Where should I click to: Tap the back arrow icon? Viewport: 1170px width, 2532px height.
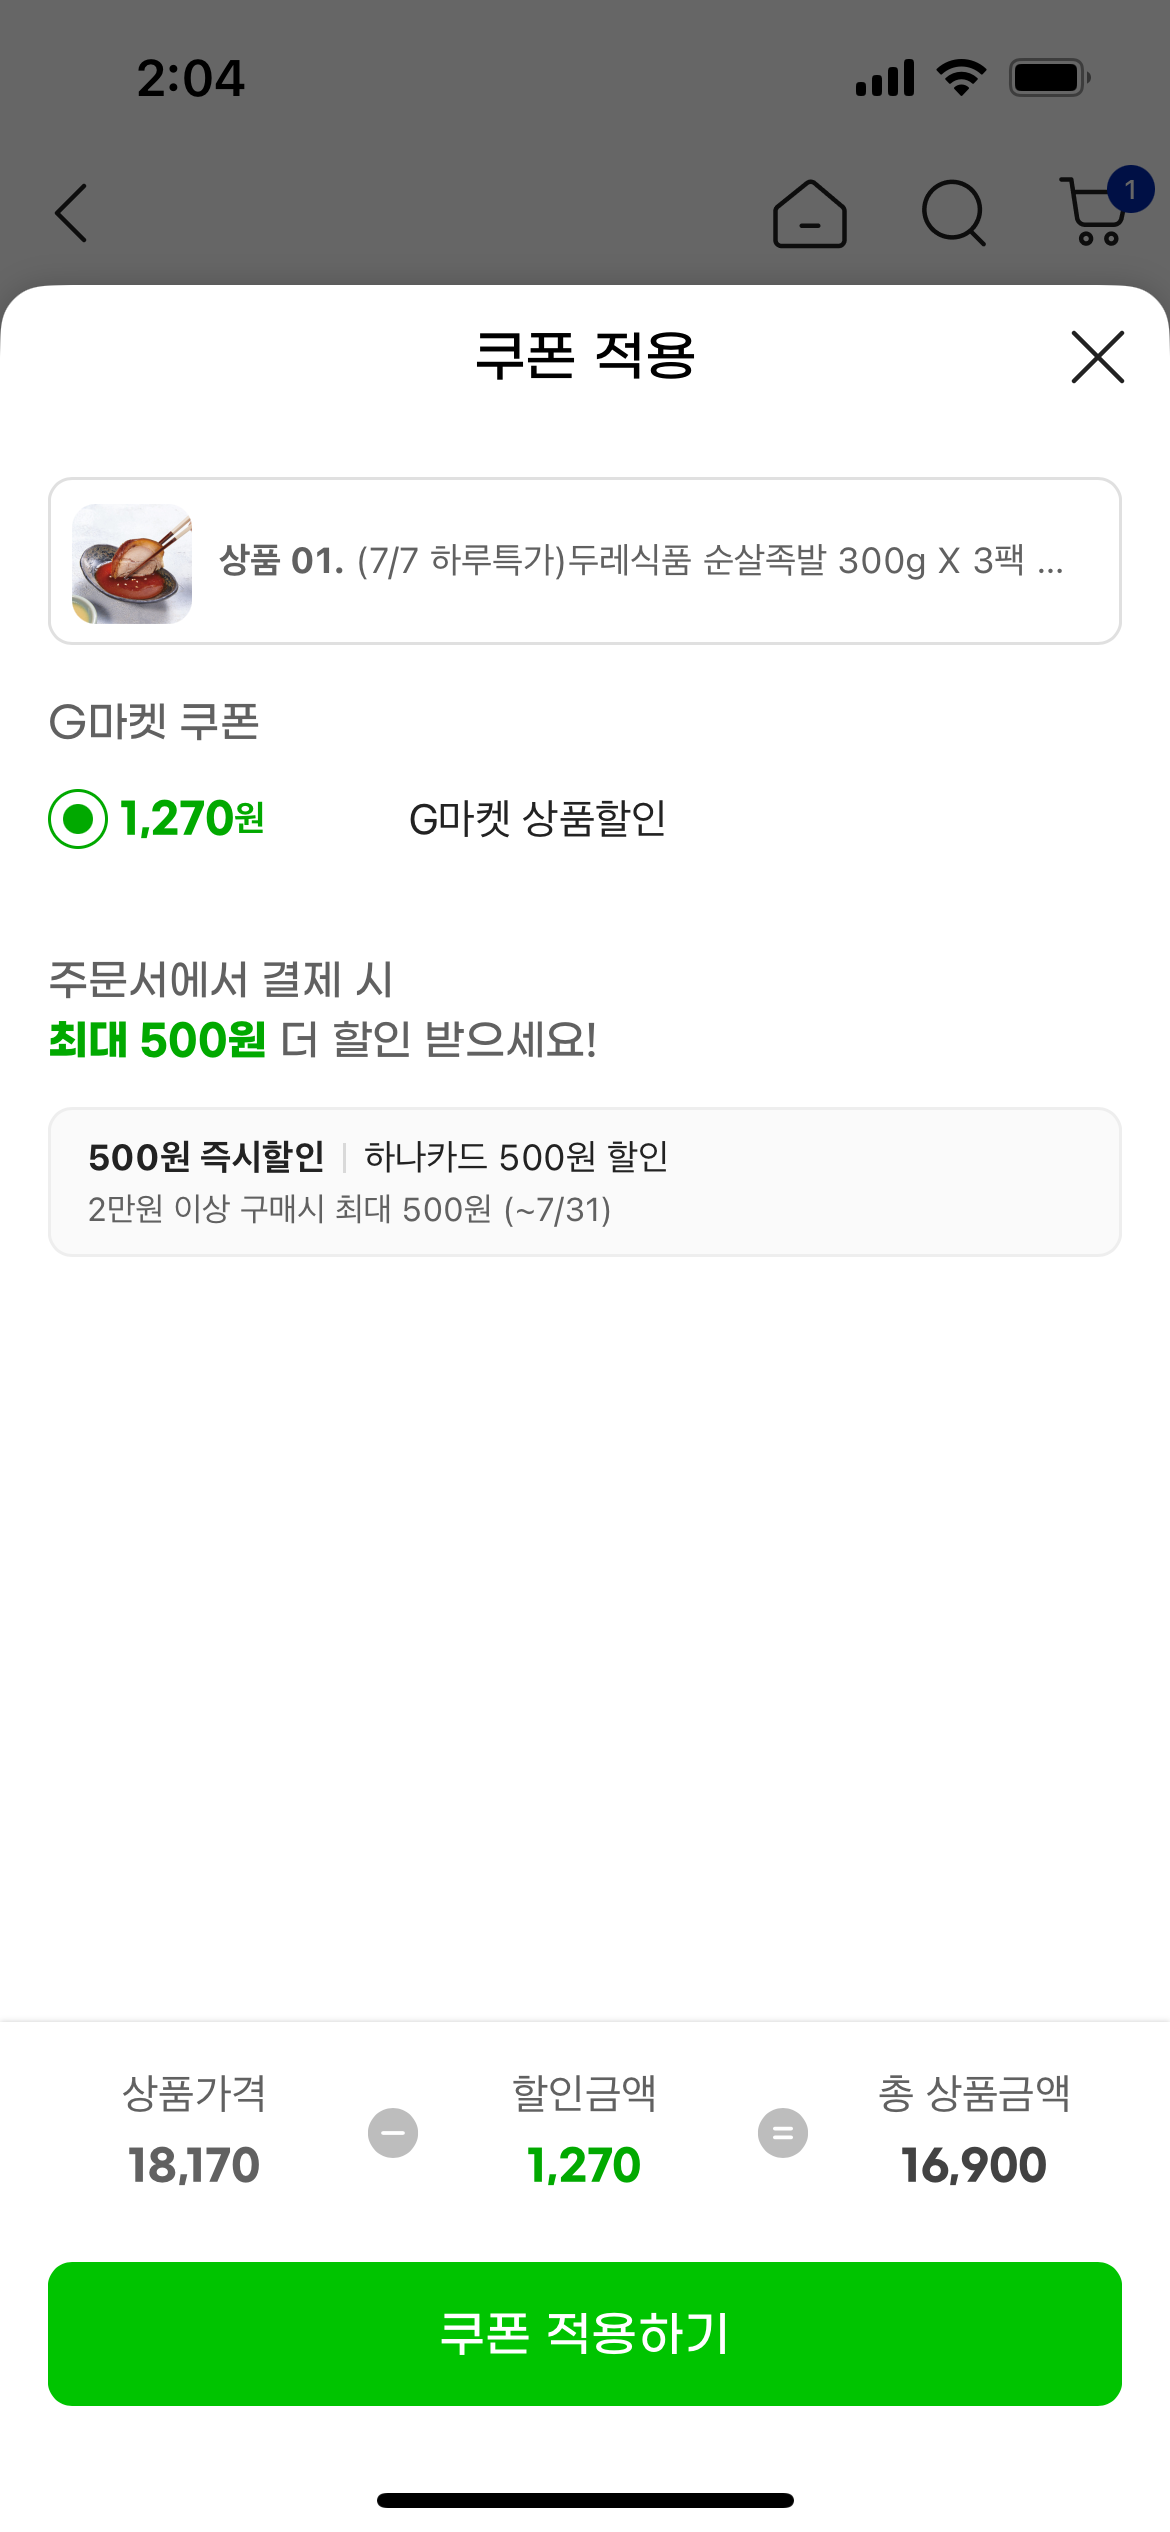(72, 213)
